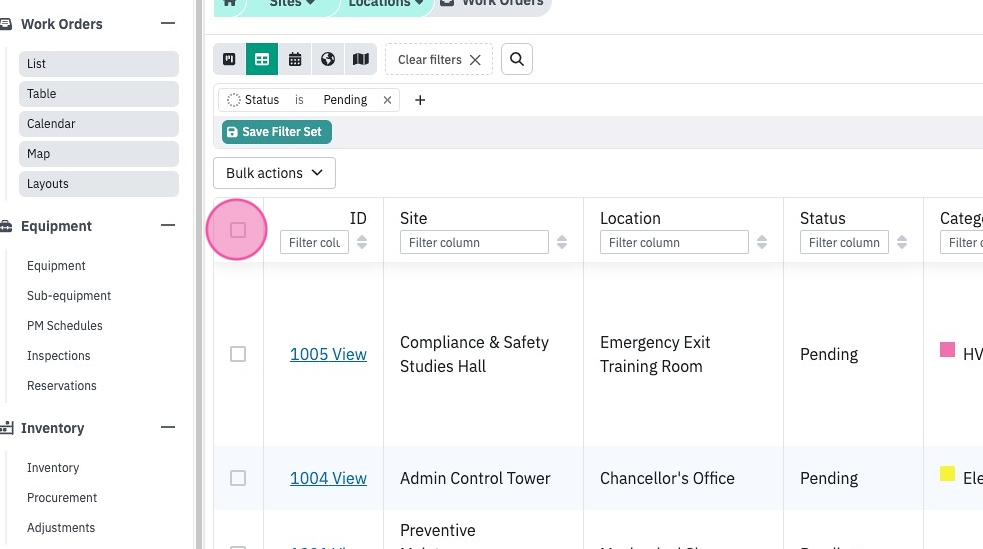Collapse the Inventory sidebar section
This screenshot has width=983, height=549.
click(167, 427)
